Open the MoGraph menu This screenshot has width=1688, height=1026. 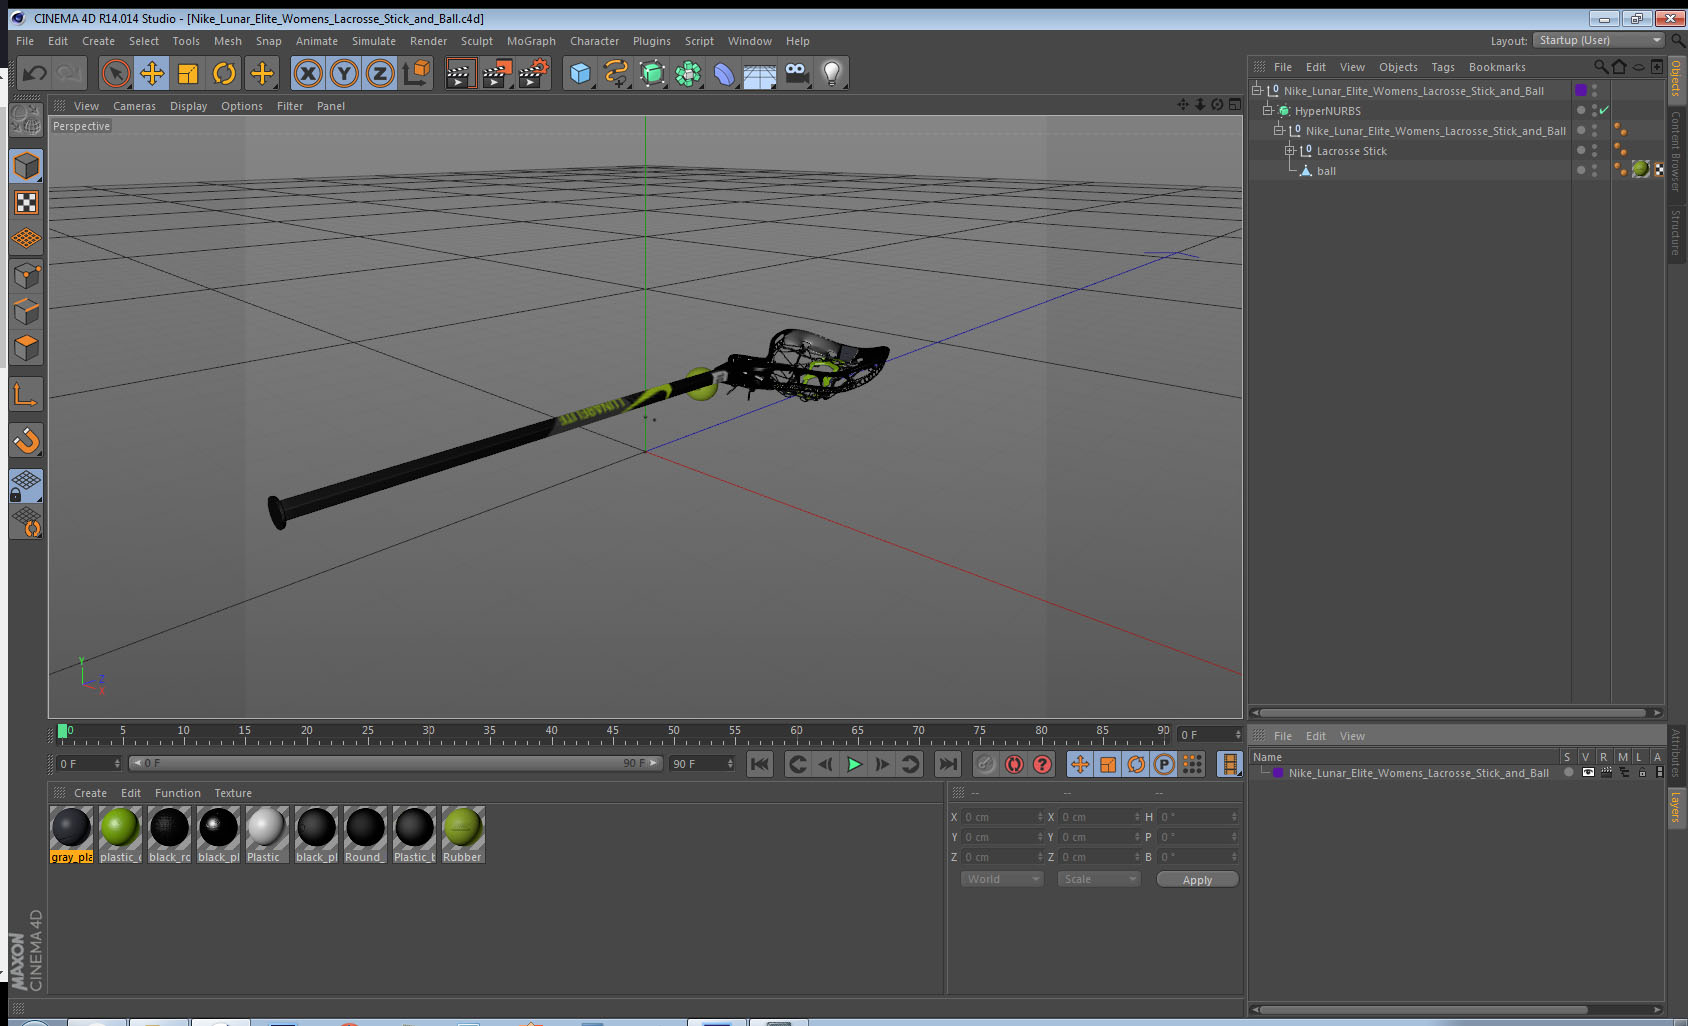click(531, 41)
